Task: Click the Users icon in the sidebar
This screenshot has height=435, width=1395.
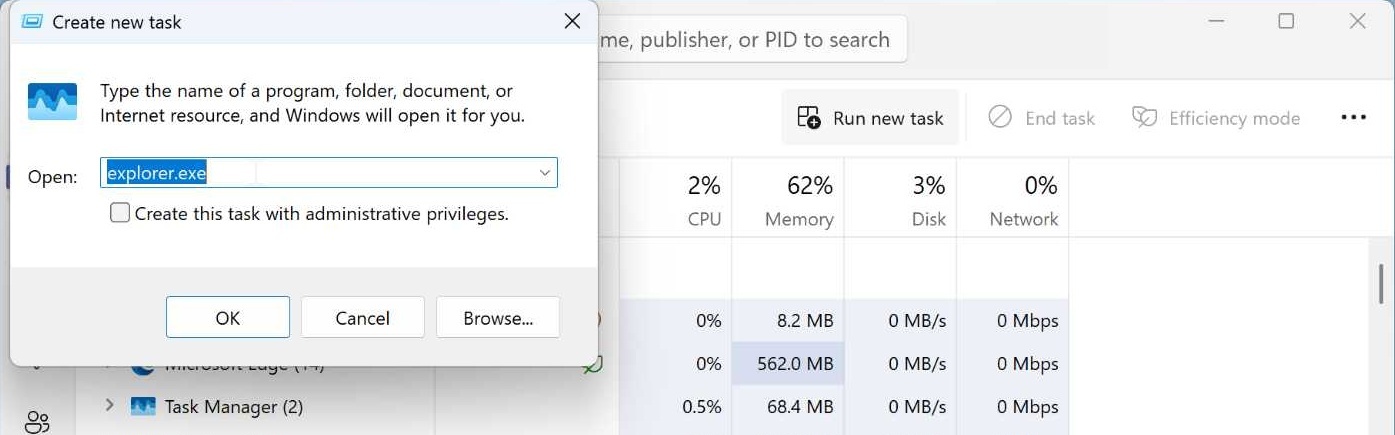Action: tap(37, 422)
